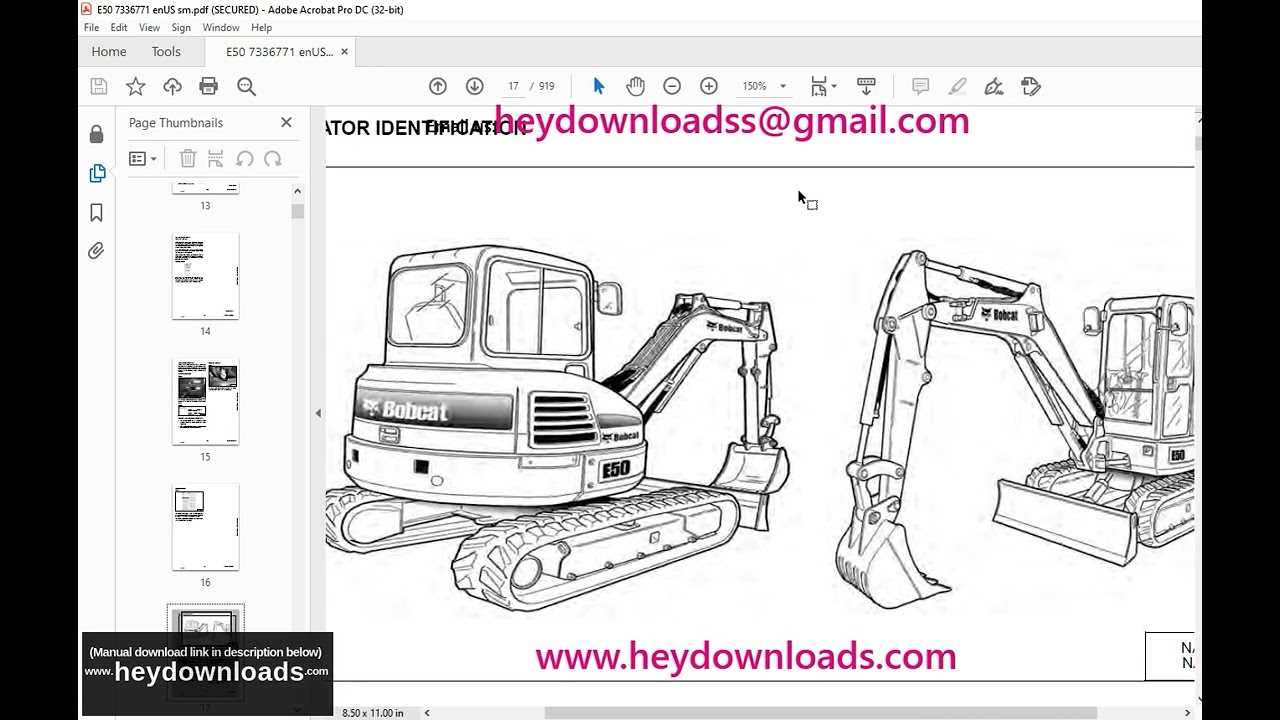1280x720 pixels.
Task: Open the Bookmarks panel icon
Action: [x=96, y=212]
